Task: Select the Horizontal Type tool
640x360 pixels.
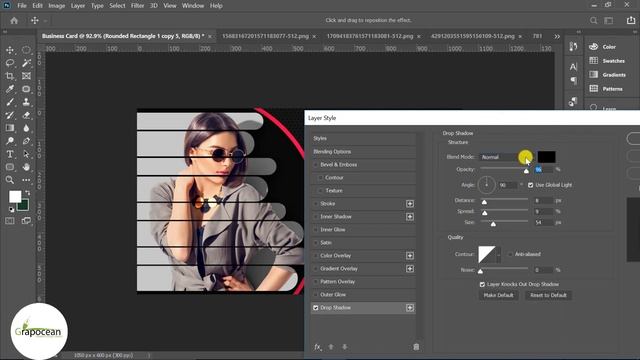Action: 10,154
